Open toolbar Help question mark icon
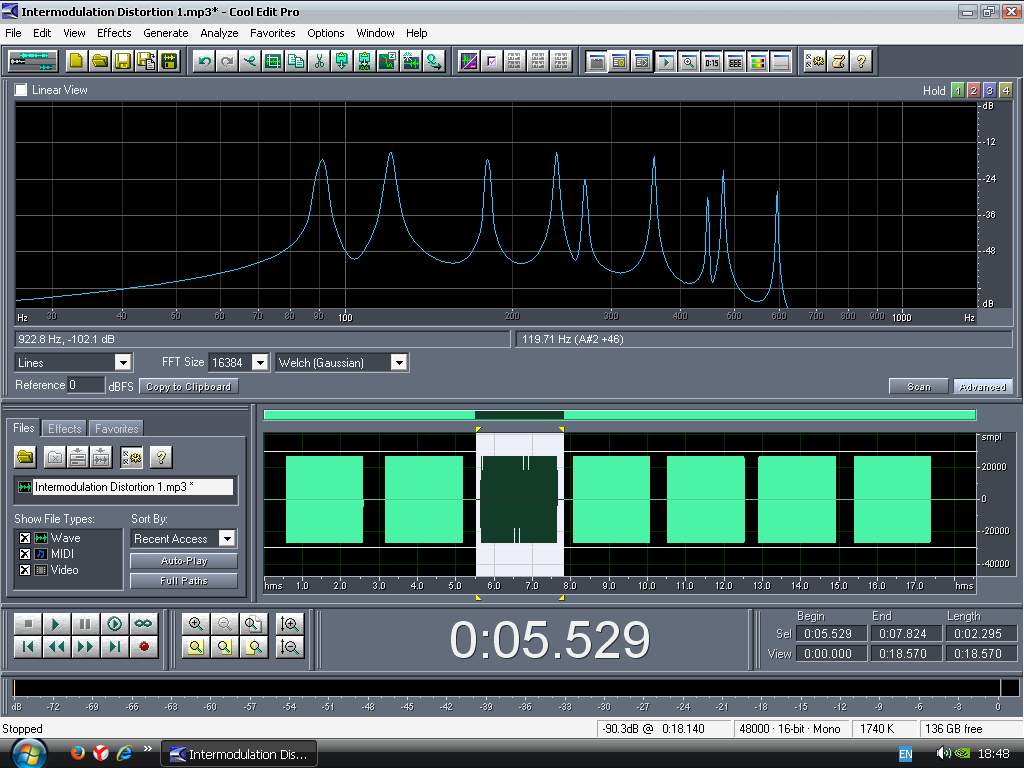Screen dimensions: 1024x768 (861, 61)
